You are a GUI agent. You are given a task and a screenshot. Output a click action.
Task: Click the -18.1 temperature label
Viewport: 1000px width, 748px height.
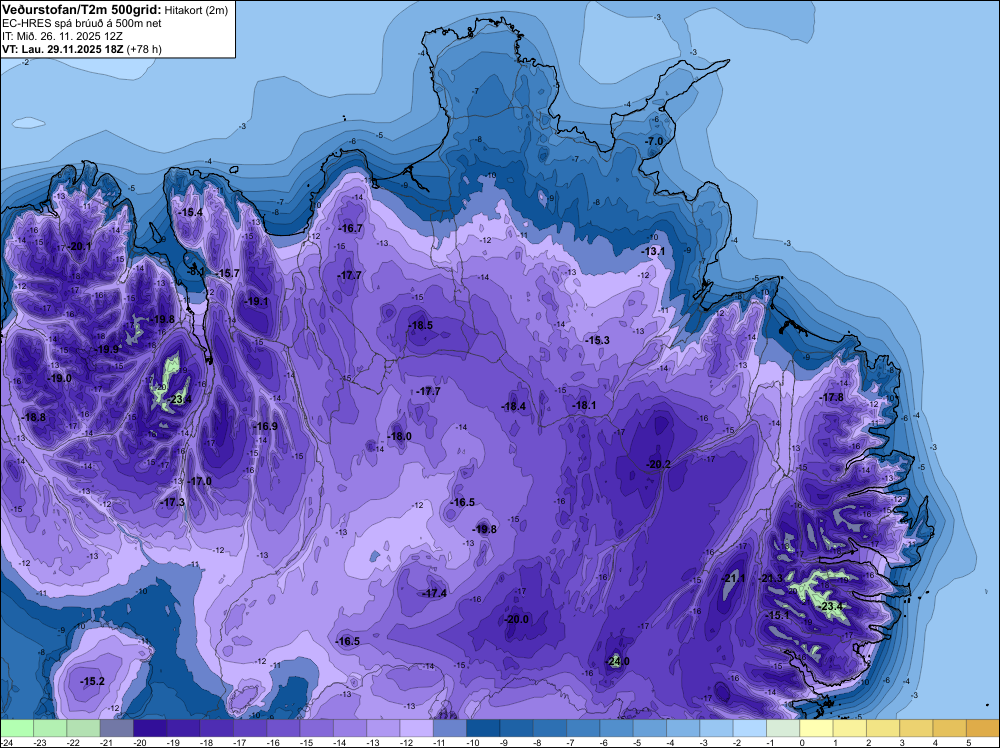[x=584, y=405]
